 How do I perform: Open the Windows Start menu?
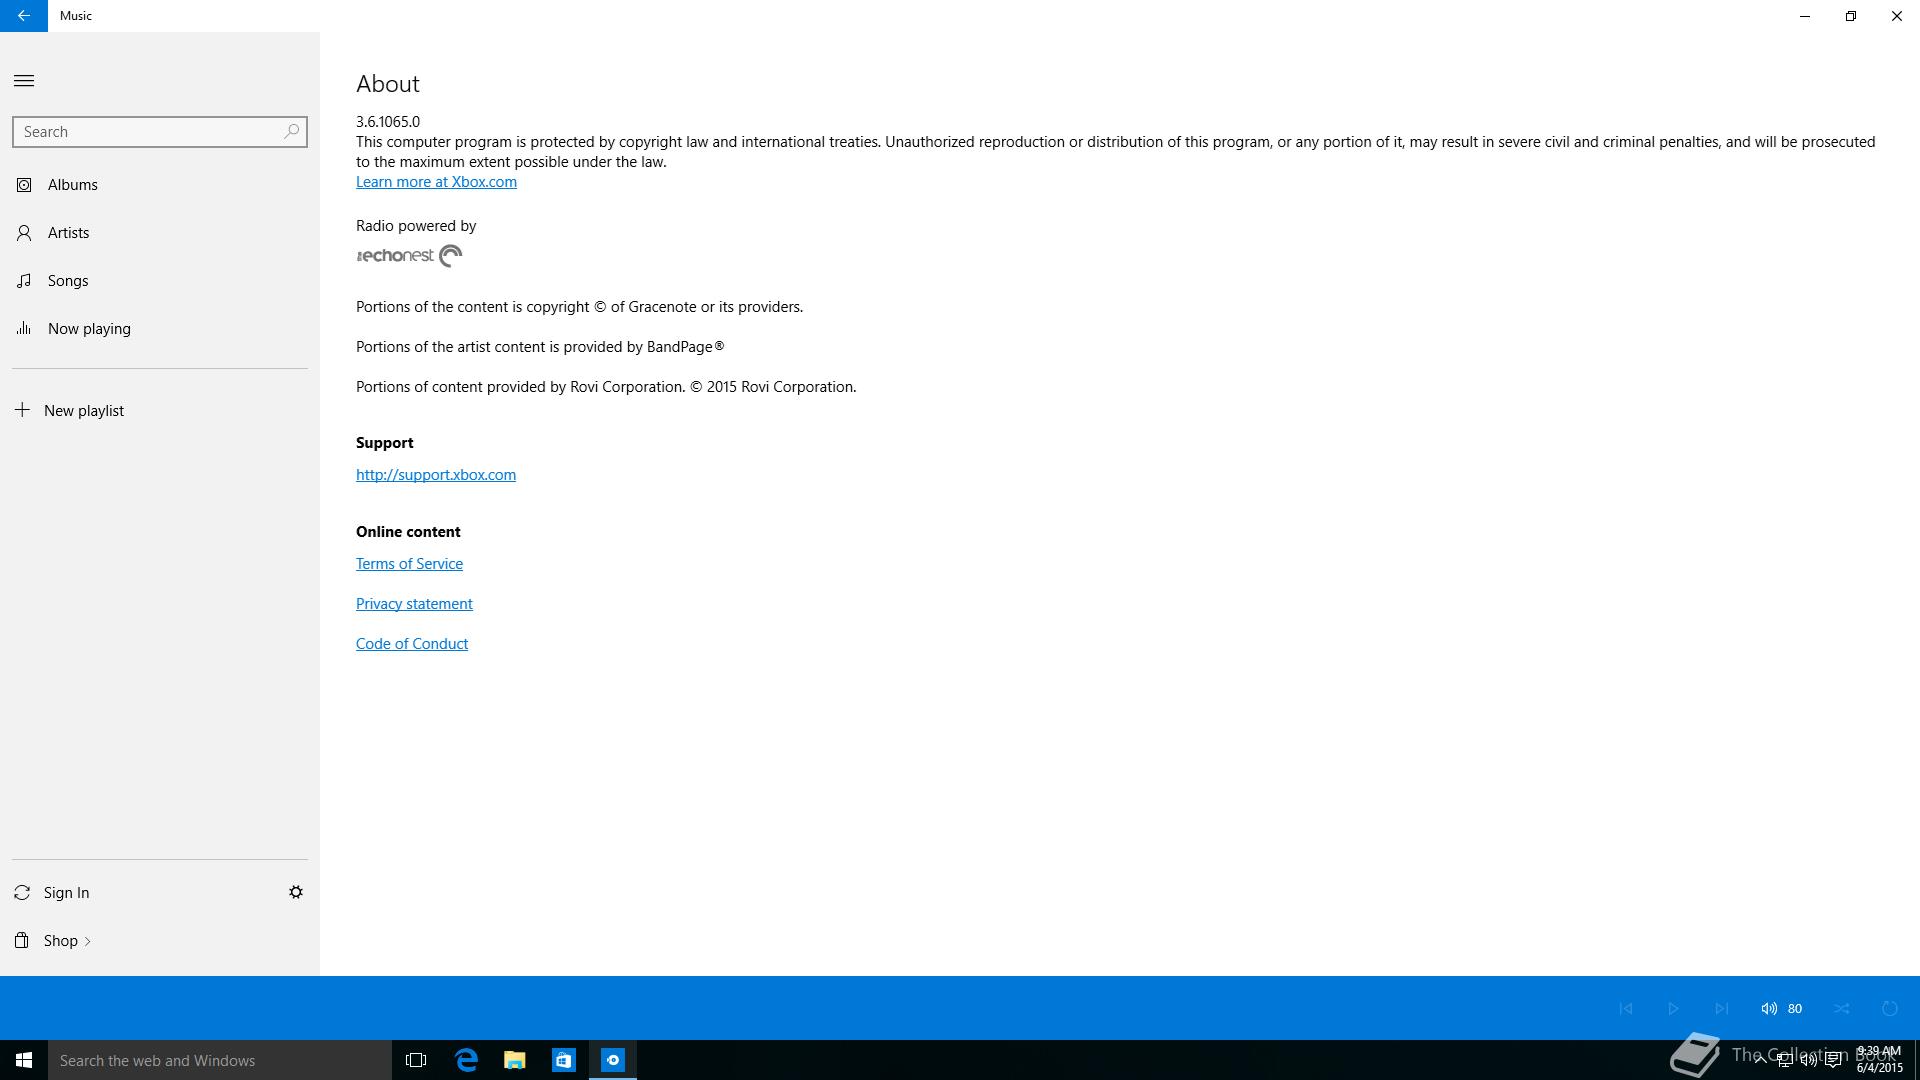(24, 1060)
